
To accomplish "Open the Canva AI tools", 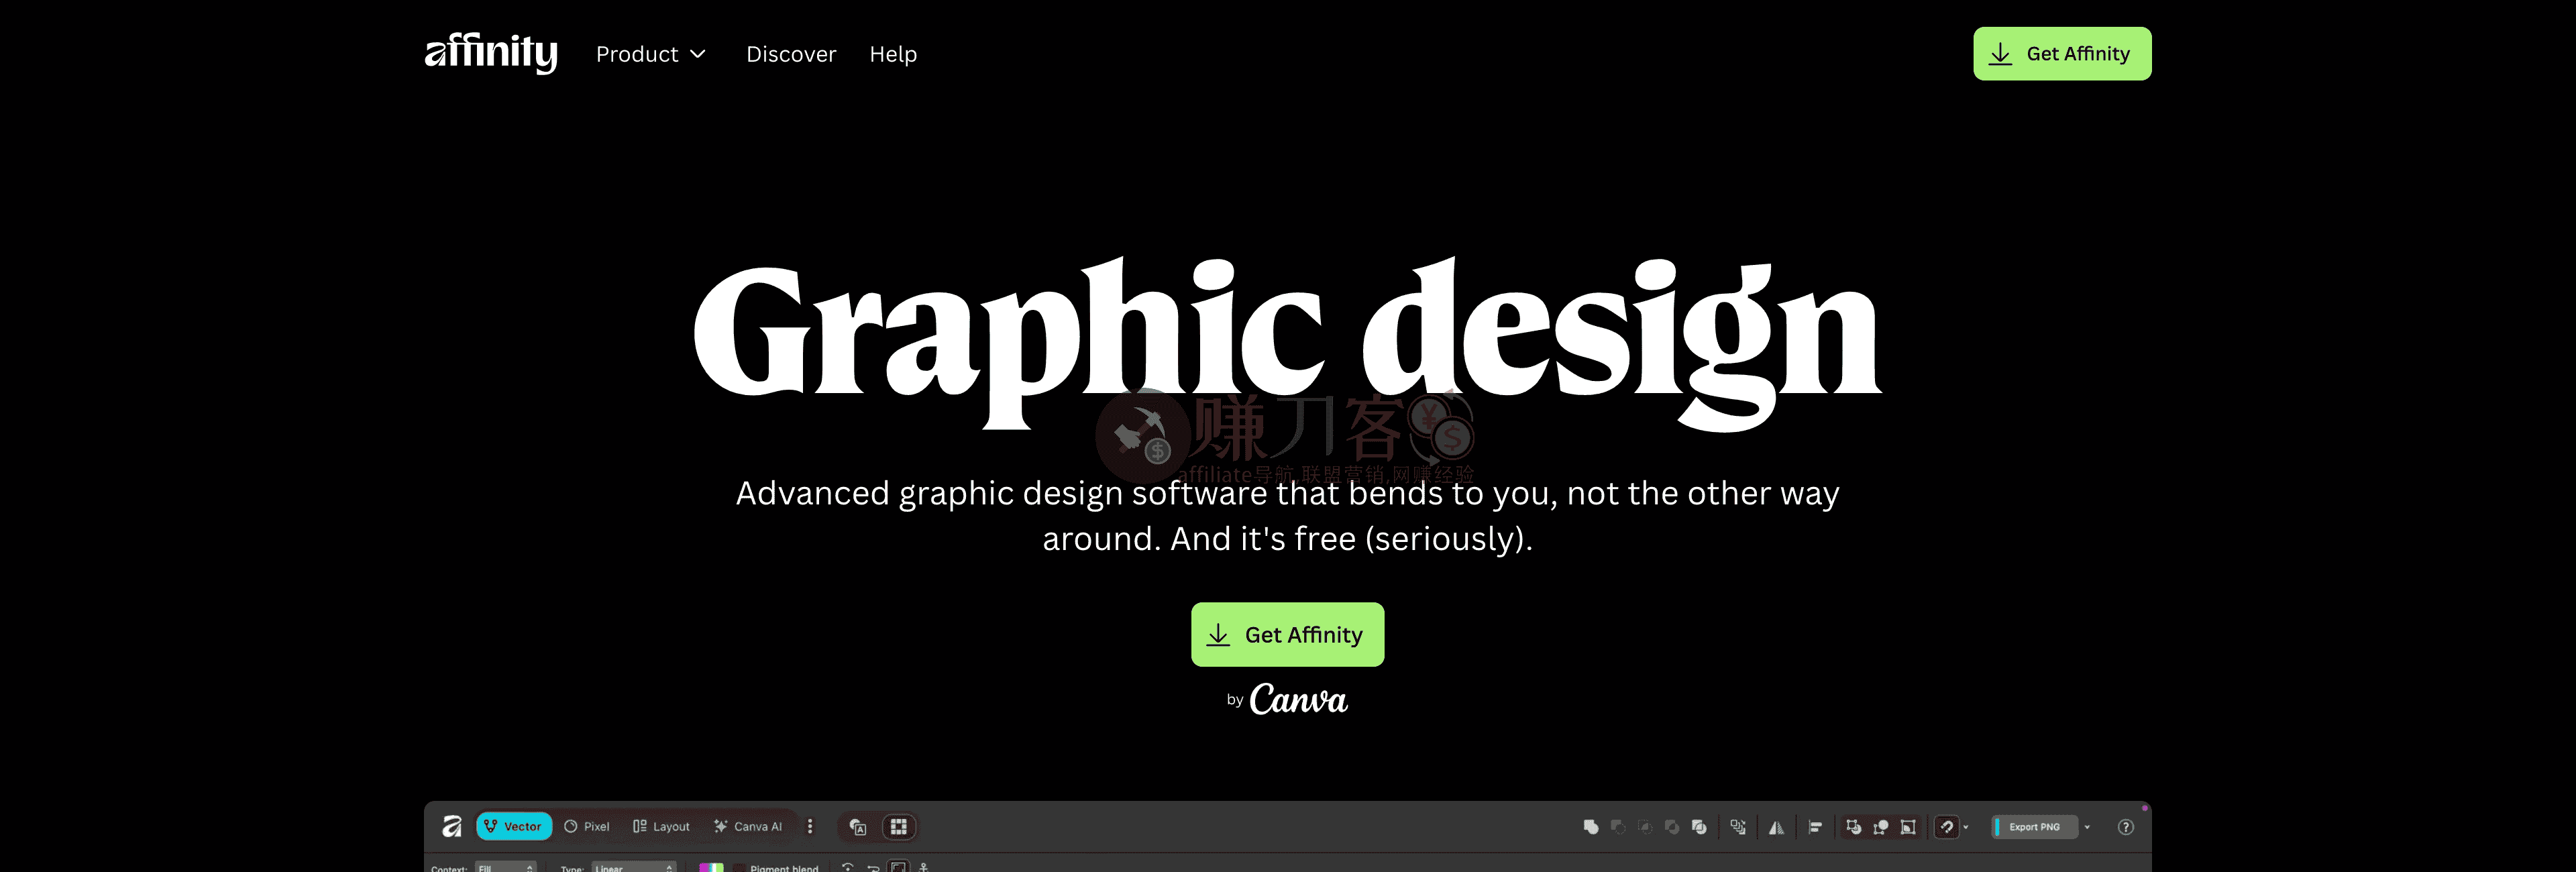I will click(x=749, y=827).
